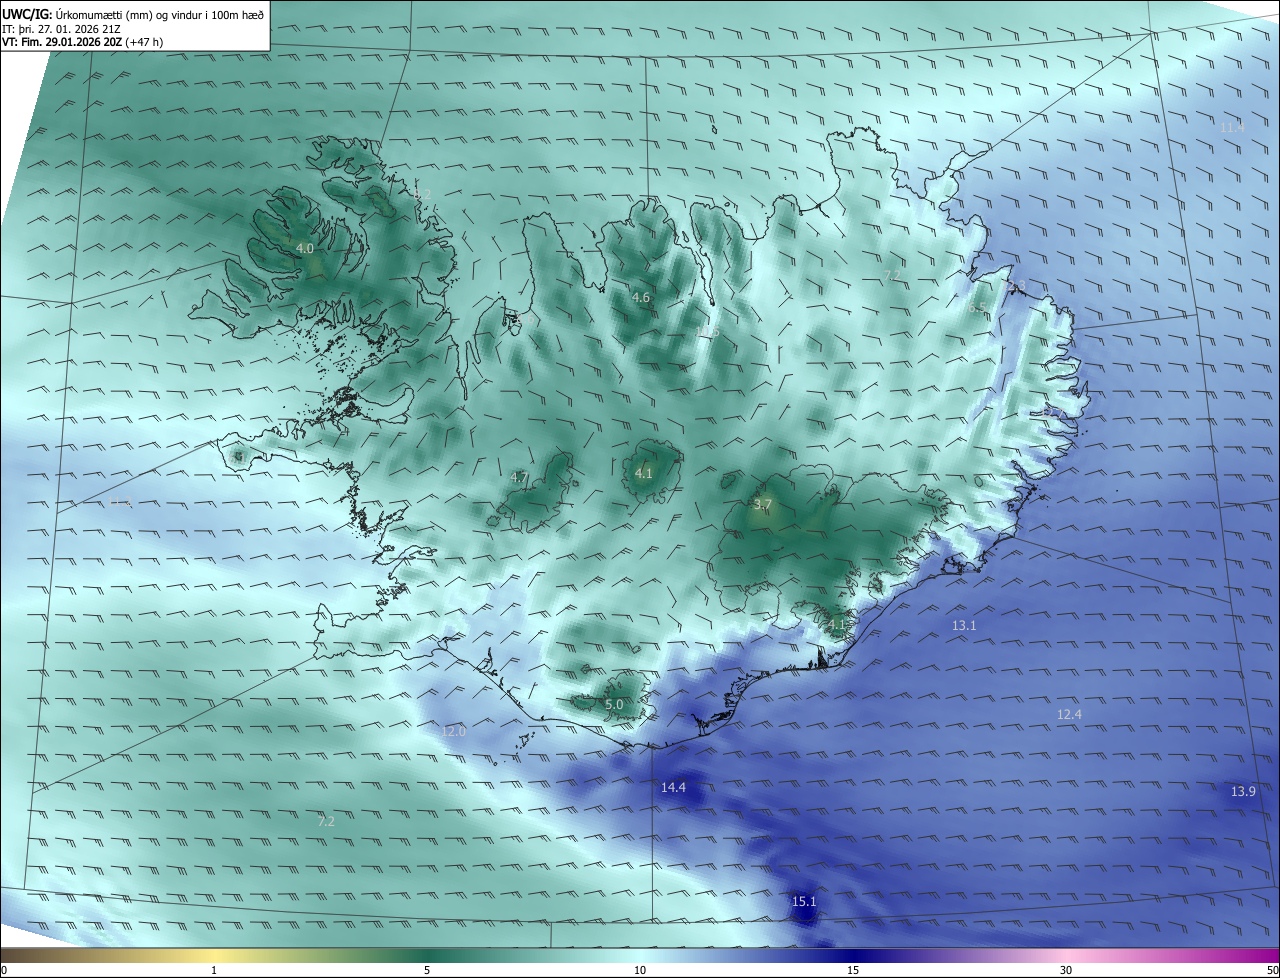
Task: Select the 15.1 precipitation maximum label
Action: click(804, 902)
